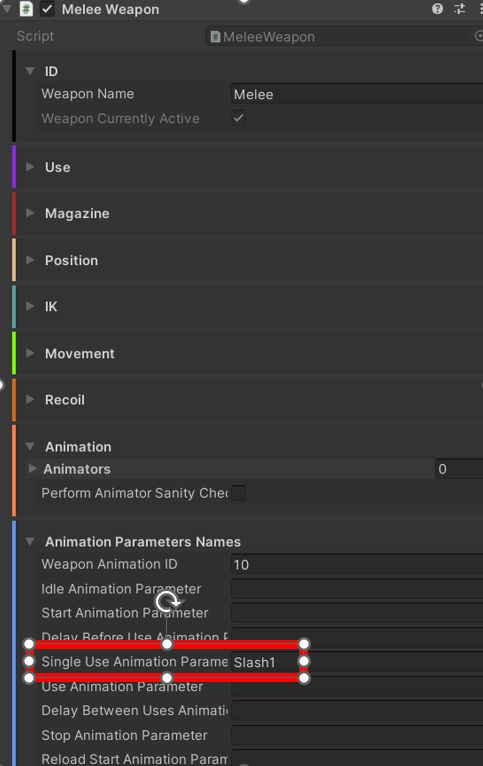Edit the Weapon Animation ID value 10

[x=357, y=565]
